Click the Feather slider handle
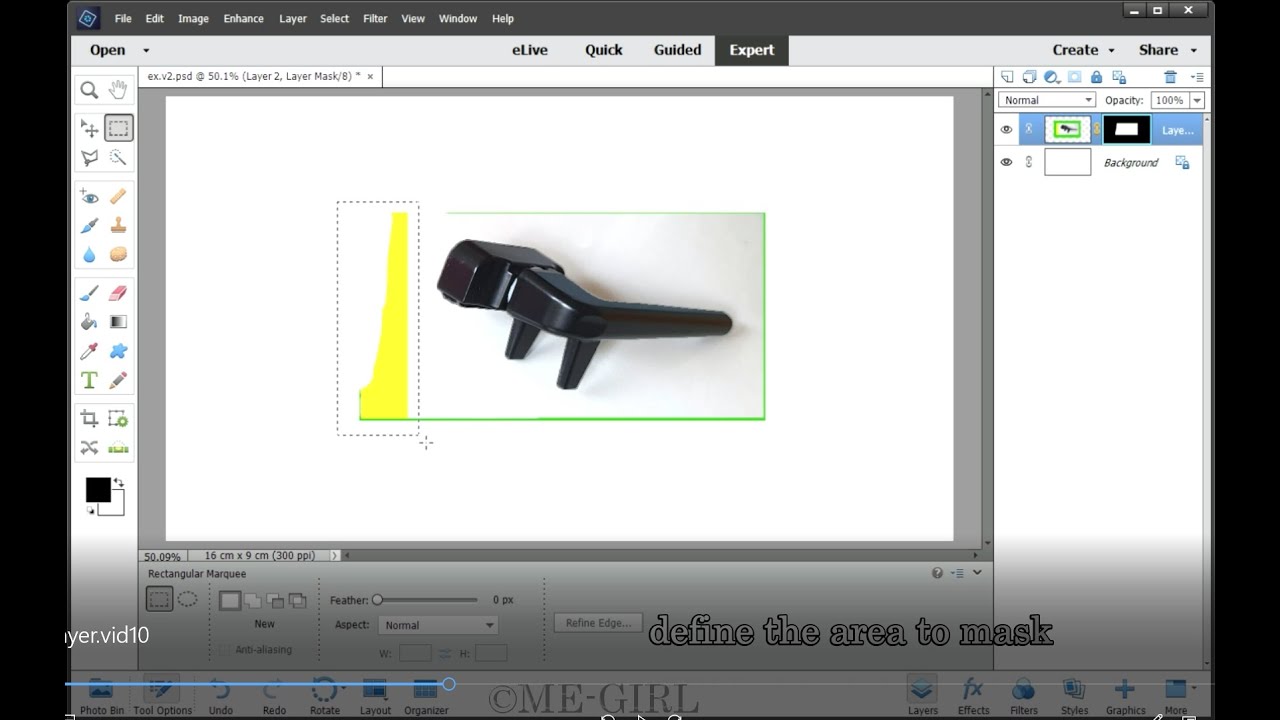The width and height of the screenshot is (1280, 720). (x=377, y=600)
